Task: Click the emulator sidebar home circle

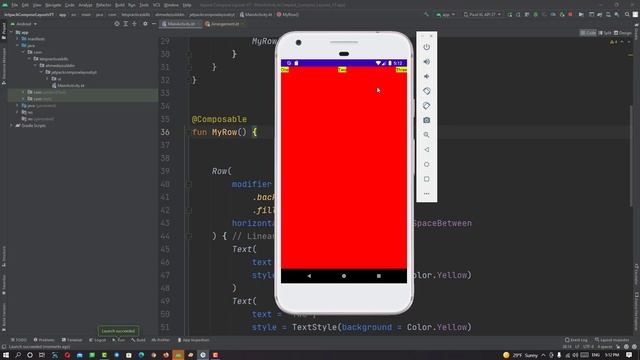Action: (427, 164)
